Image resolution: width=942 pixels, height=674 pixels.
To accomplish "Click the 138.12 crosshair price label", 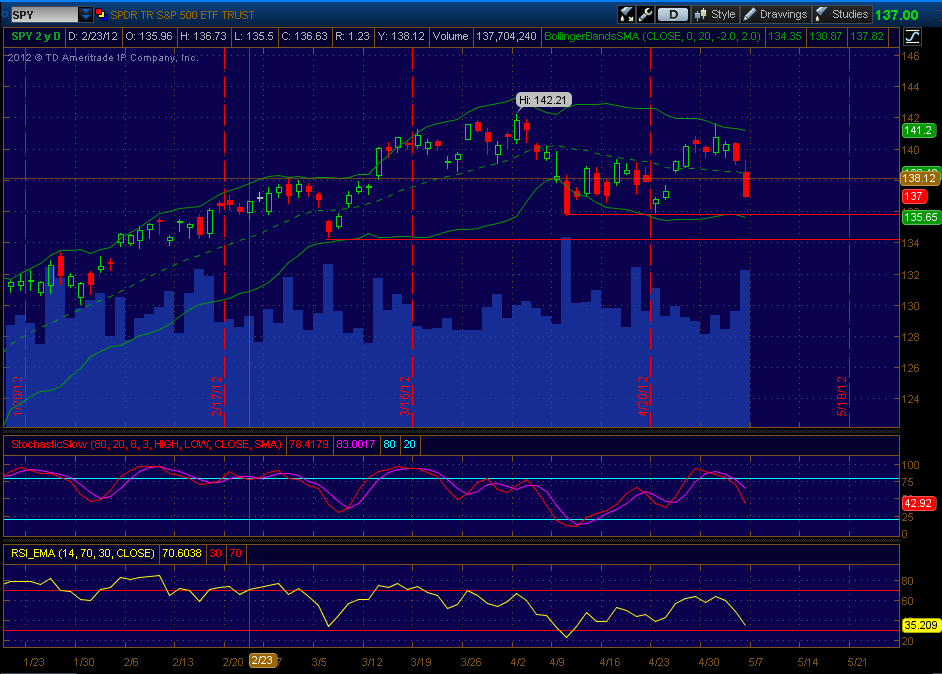I will point(919,178).
